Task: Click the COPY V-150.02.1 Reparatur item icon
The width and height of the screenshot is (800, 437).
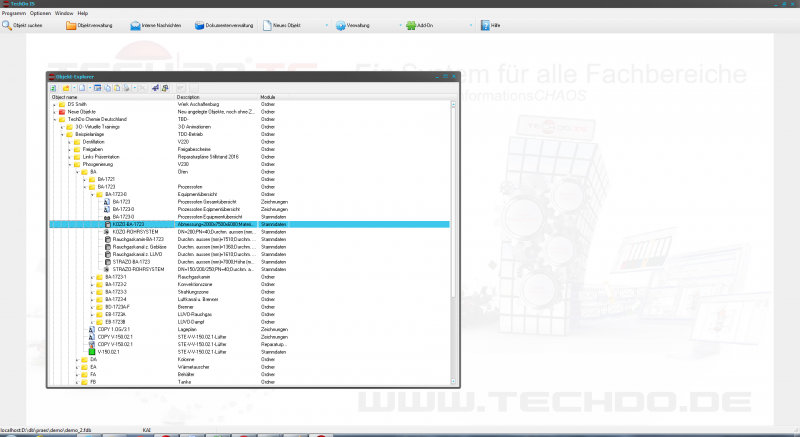Action: pyautogui.click(x=92, y=345)
